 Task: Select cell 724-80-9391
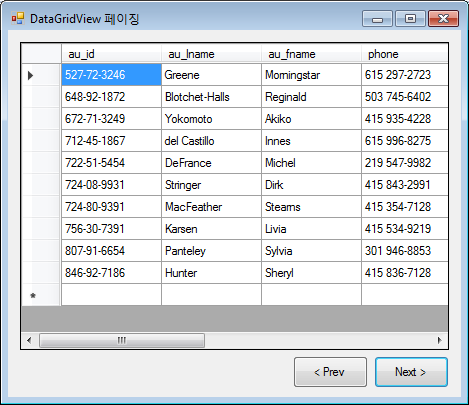[x=111, y=207]
